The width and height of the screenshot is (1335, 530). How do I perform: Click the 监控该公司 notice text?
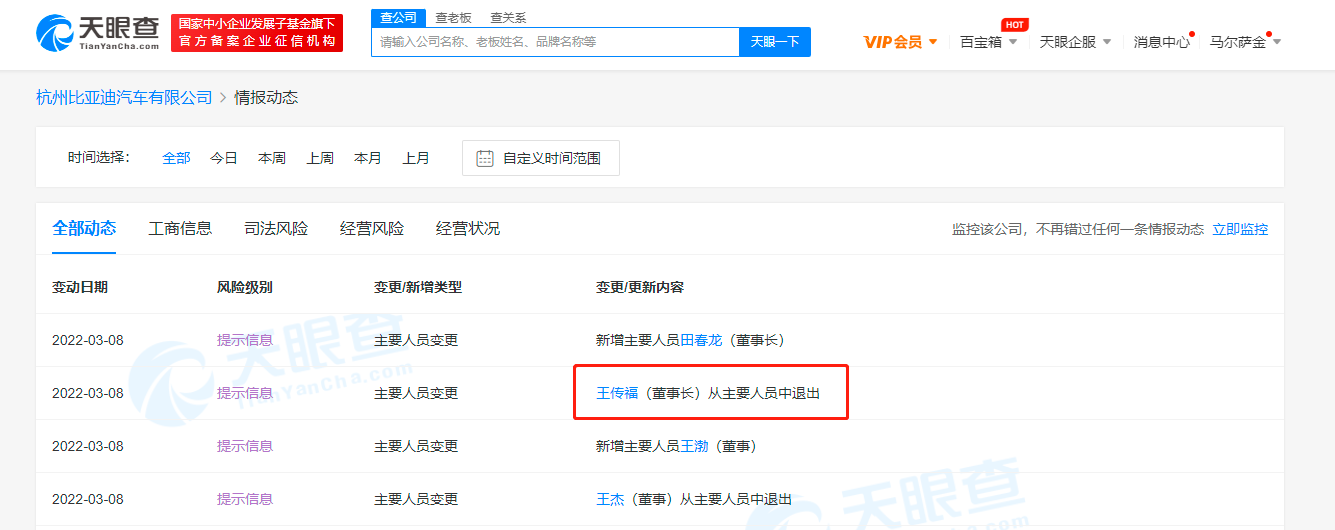[1078, 229]
